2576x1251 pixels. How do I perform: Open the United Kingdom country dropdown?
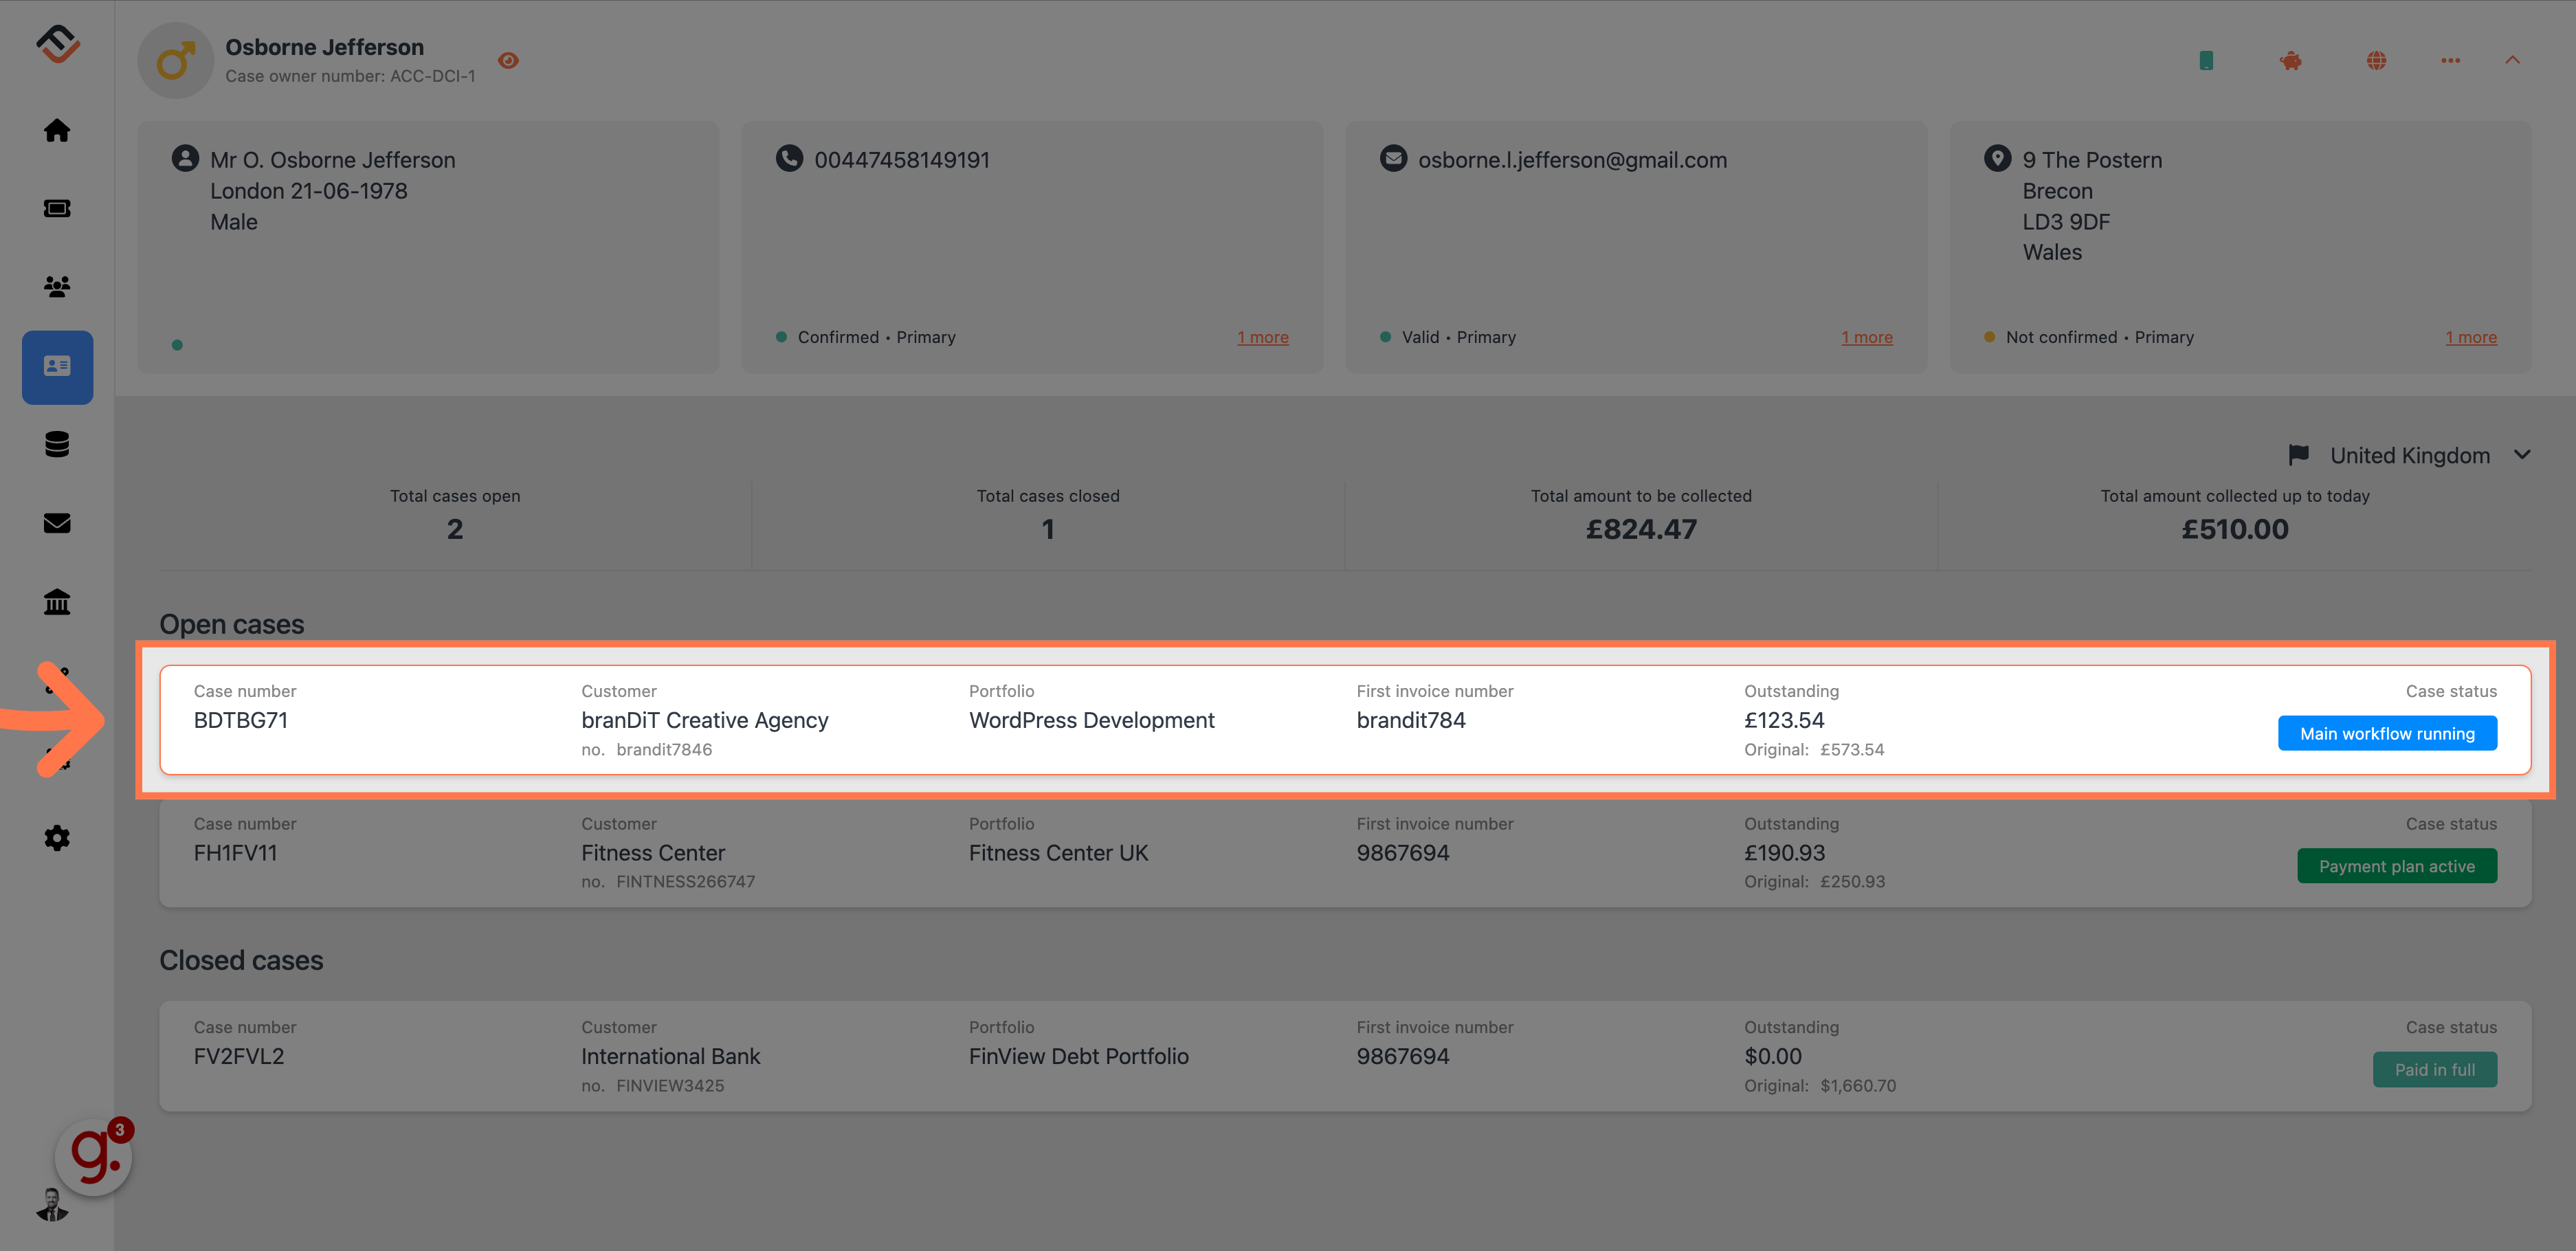coord(2410,455)
